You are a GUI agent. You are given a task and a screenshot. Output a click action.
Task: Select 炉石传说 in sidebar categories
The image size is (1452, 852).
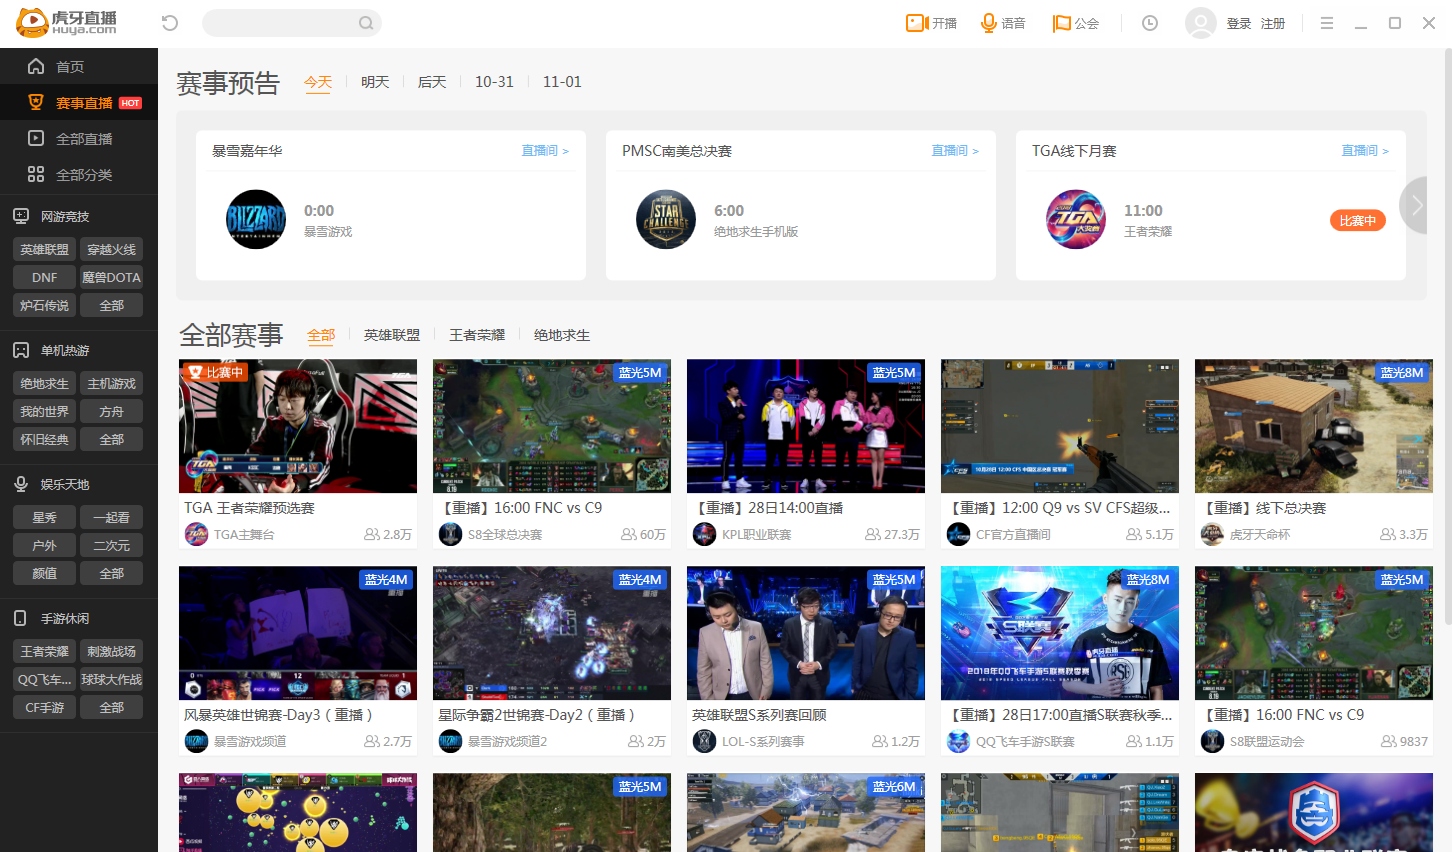tap(45, 305)
